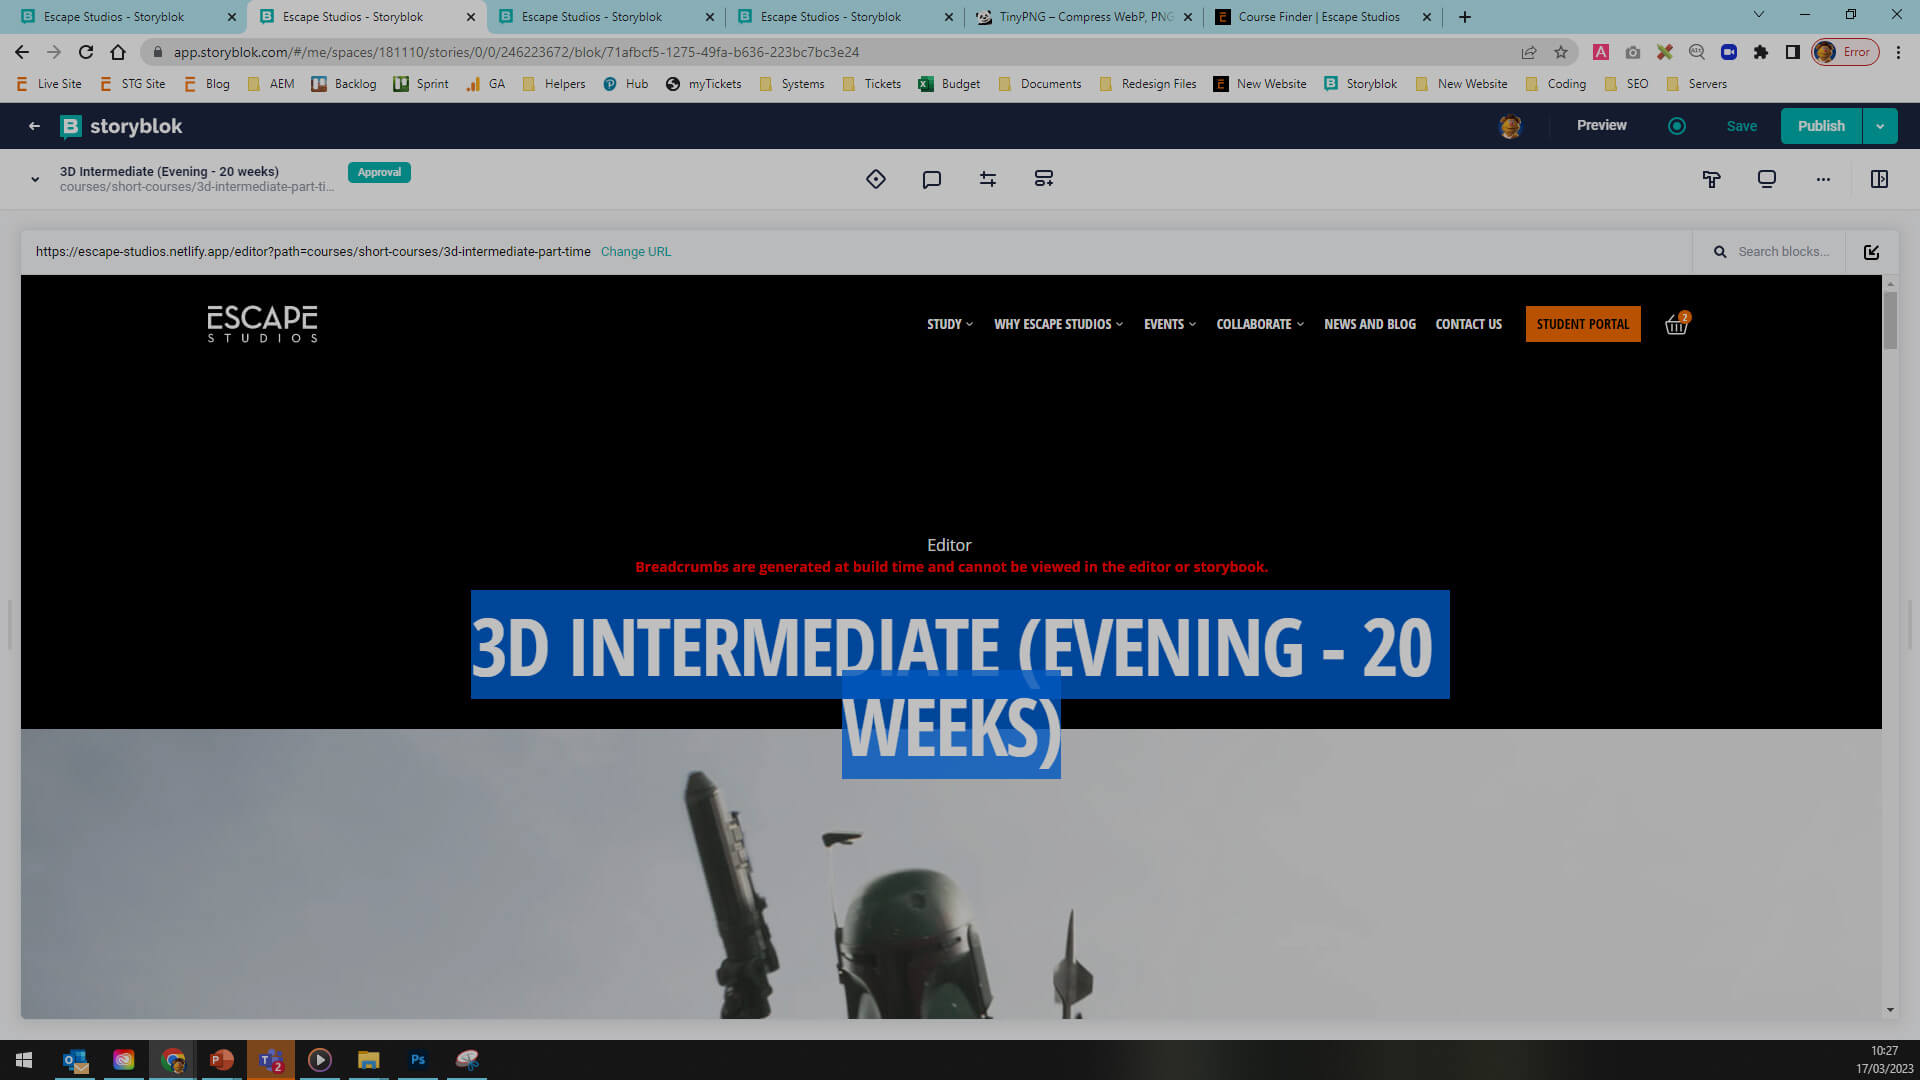This screenshot has height=1080, width=1920.
Task: Open more options ellipsis menu
Action: (1823, 179)
